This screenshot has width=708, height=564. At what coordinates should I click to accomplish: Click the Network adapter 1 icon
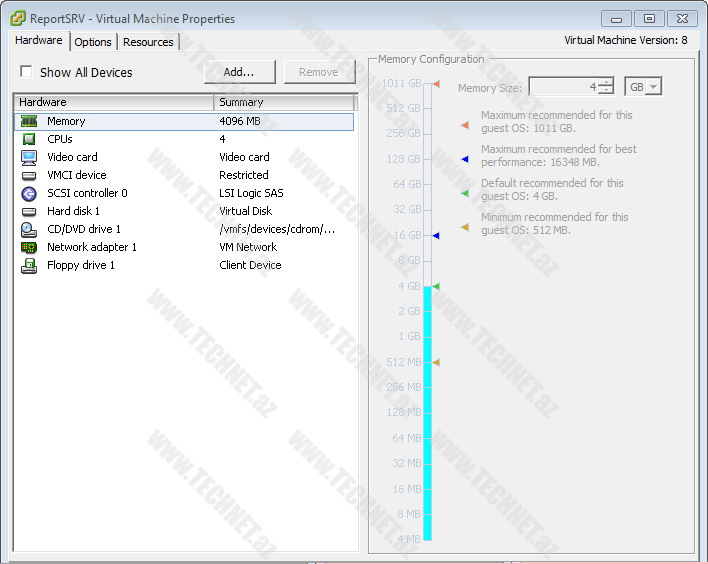[29, 247]
